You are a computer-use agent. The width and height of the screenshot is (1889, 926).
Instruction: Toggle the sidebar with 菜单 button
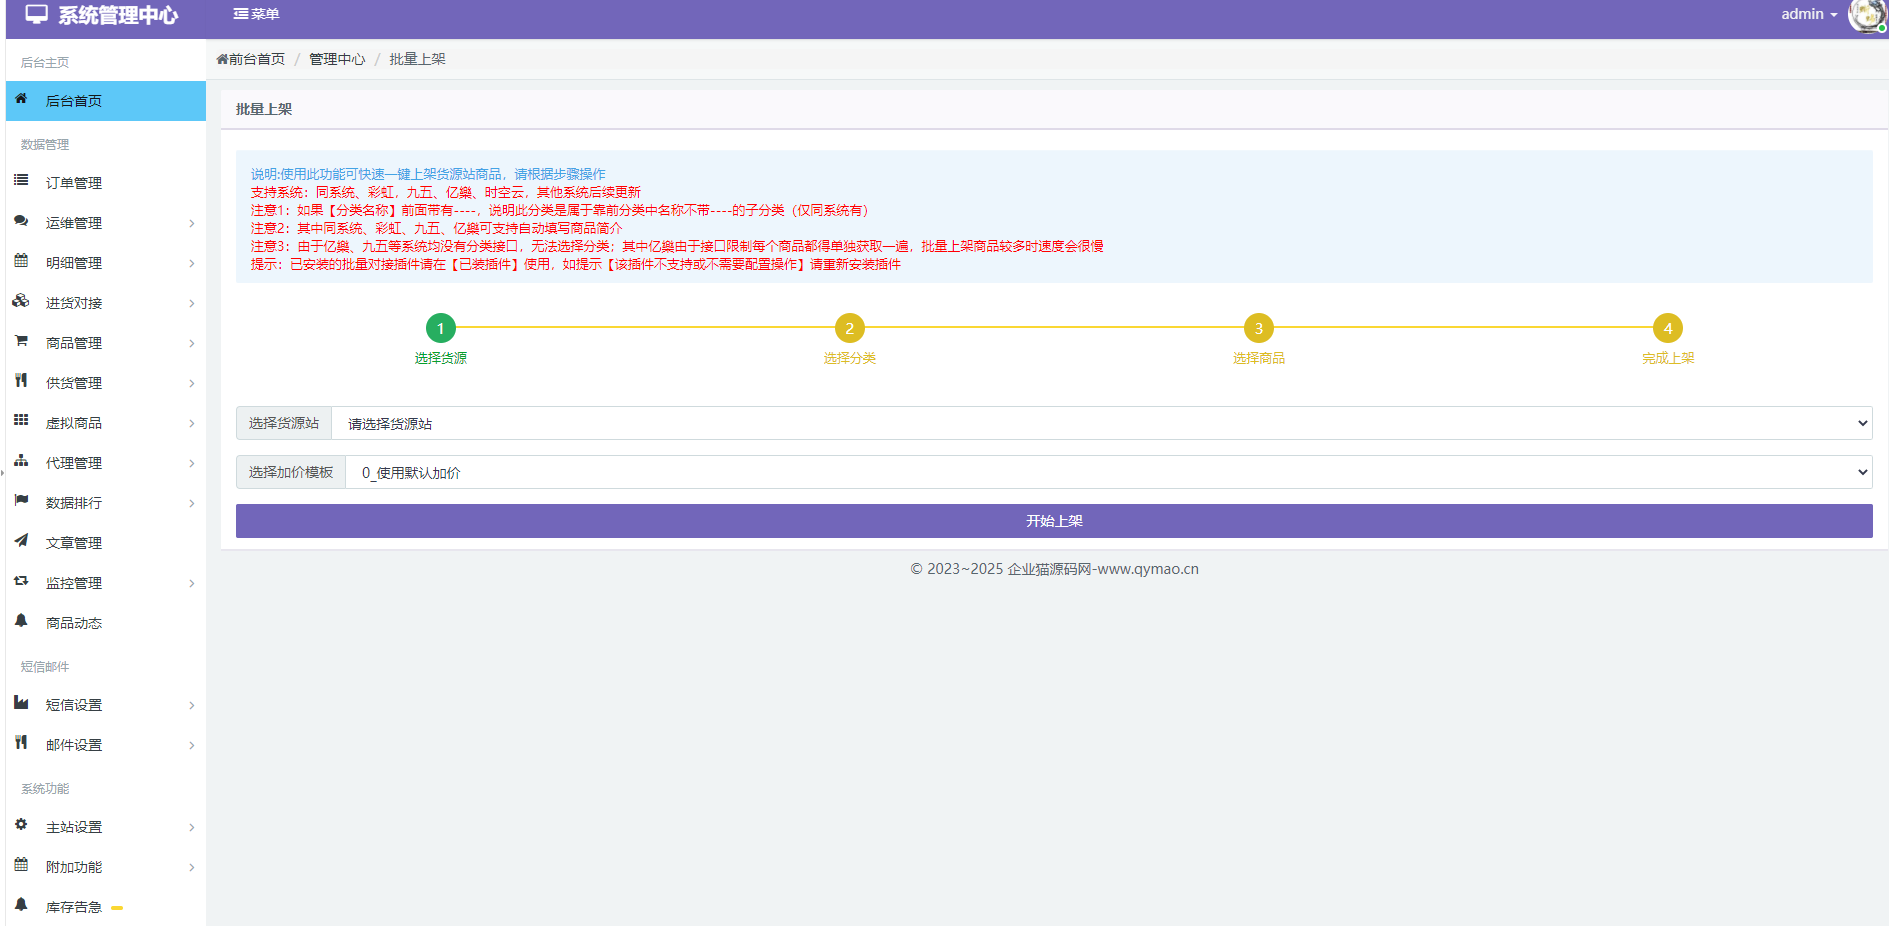256,14
